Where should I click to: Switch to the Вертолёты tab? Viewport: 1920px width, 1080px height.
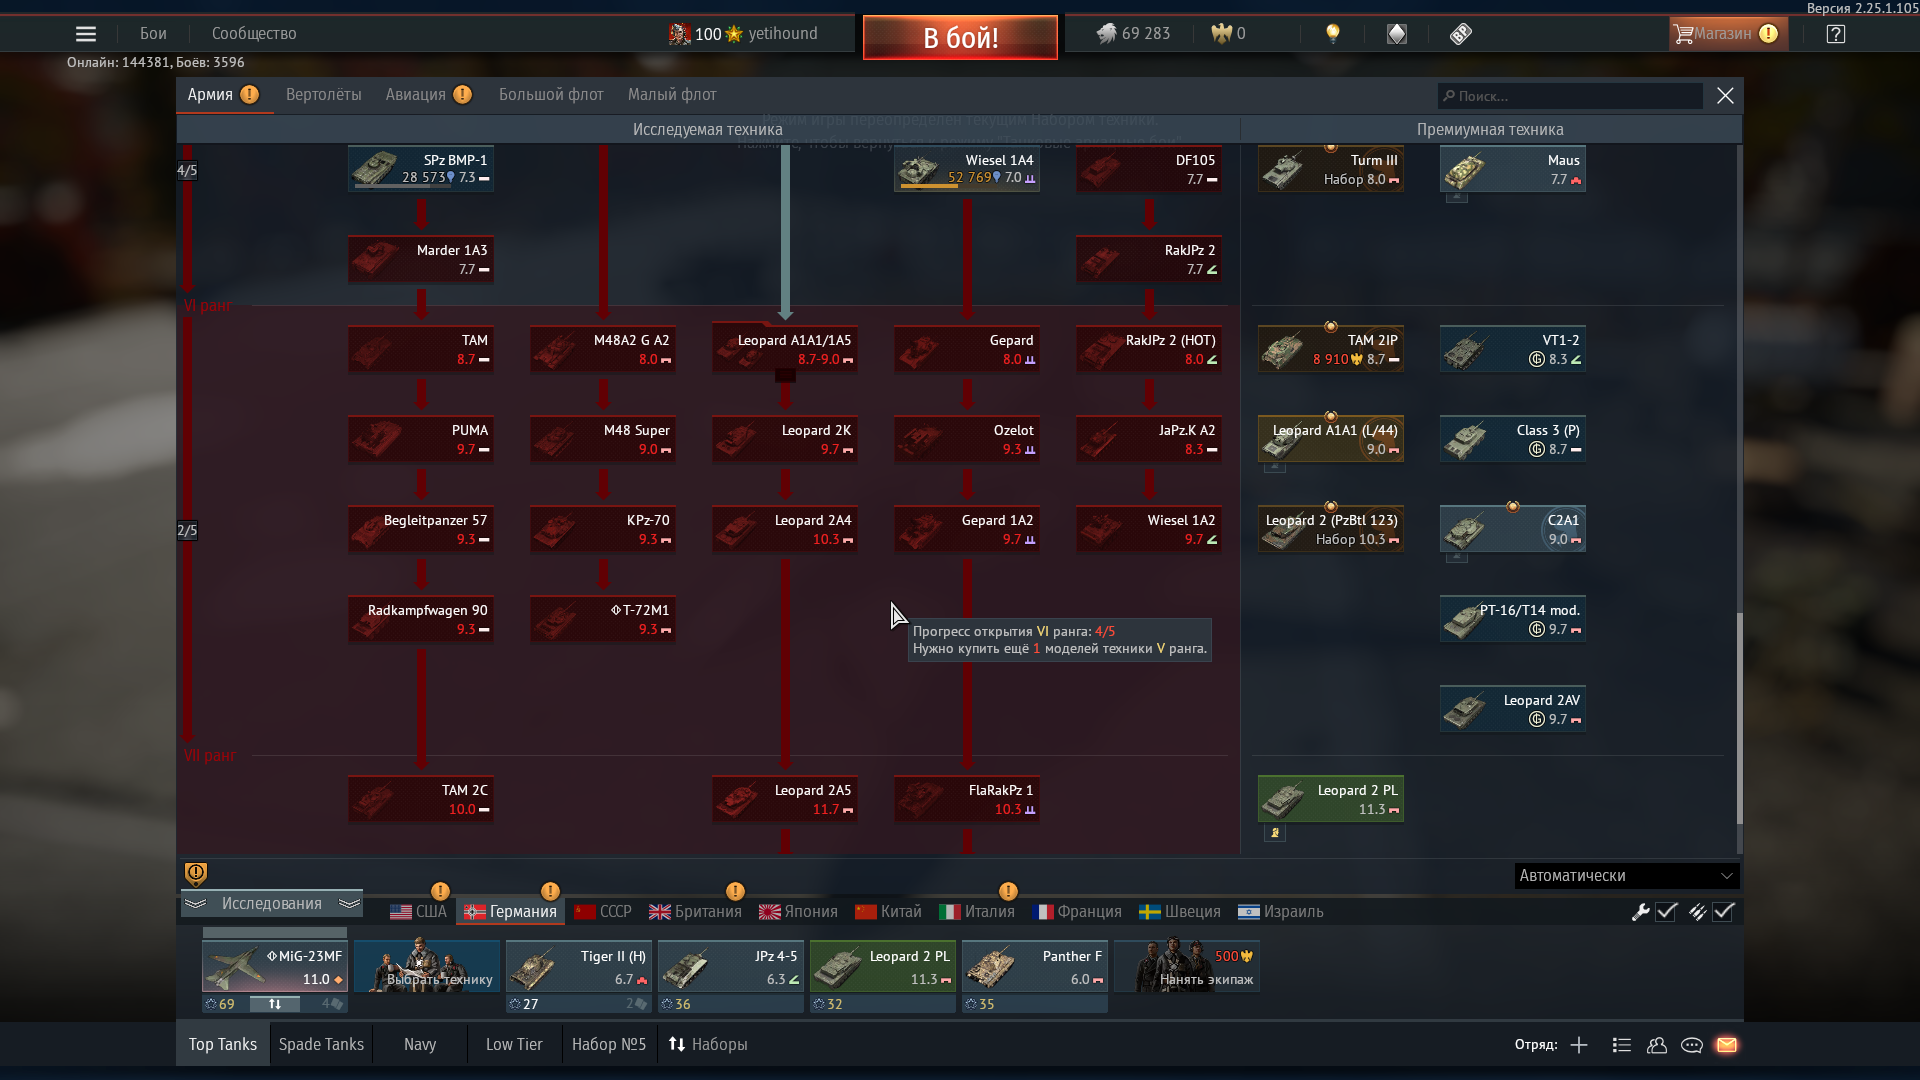[324, 95]
